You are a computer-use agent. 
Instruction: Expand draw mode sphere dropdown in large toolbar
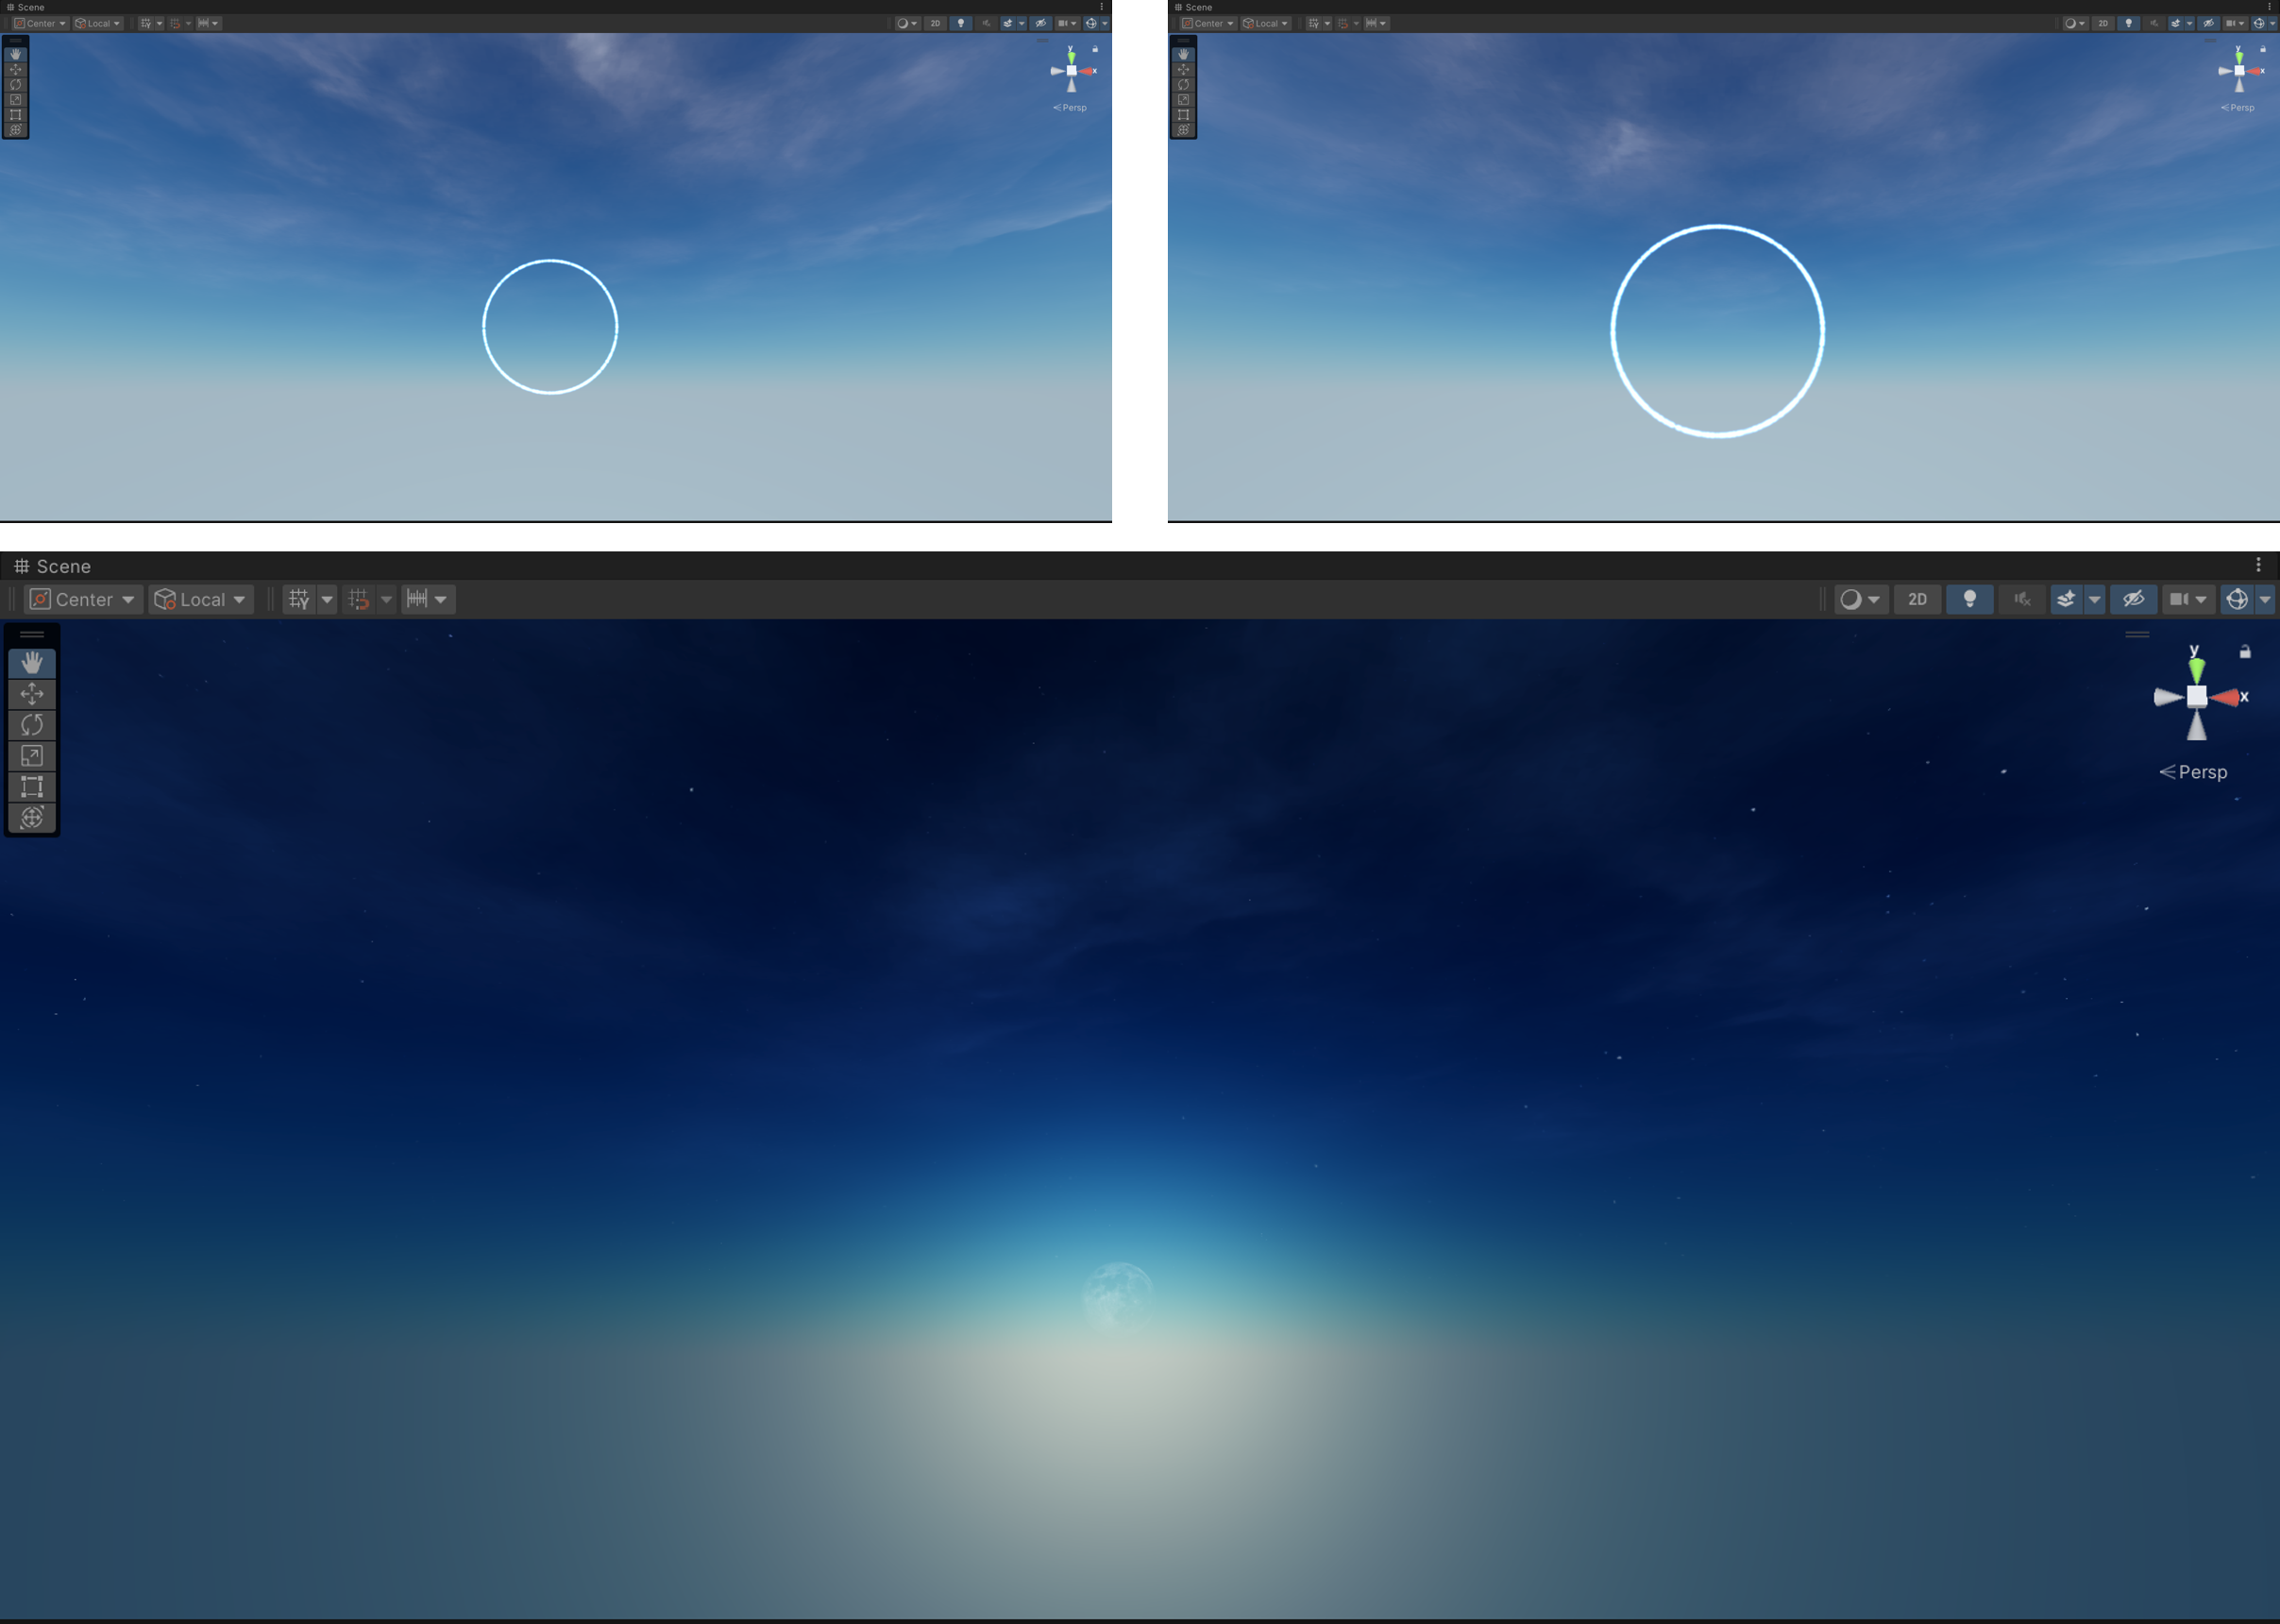[1861, 599]
